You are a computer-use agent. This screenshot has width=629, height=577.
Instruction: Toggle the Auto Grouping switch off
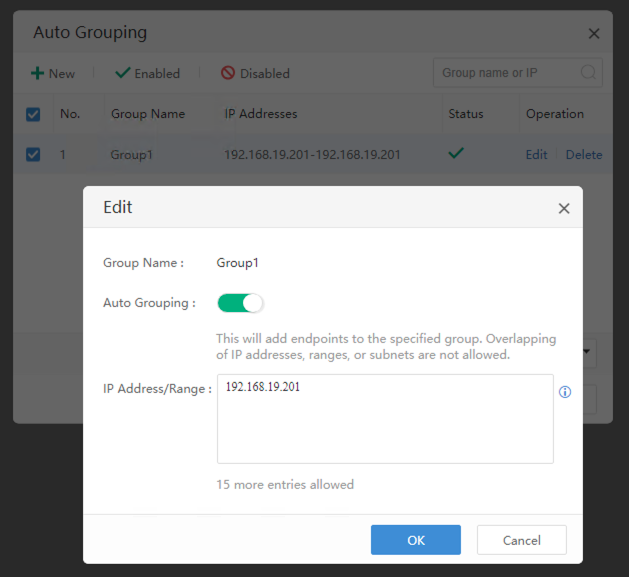point(240,303)
